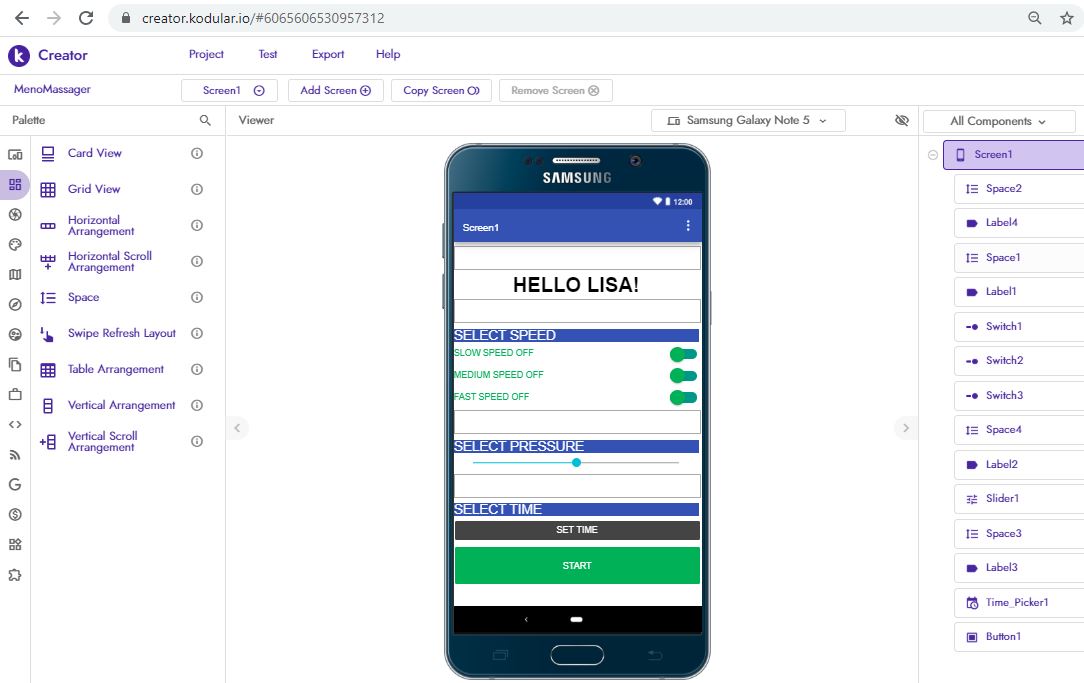Open the Maps palette category icon
Viewport: 1084px width, 683px height.
[15, 274]
